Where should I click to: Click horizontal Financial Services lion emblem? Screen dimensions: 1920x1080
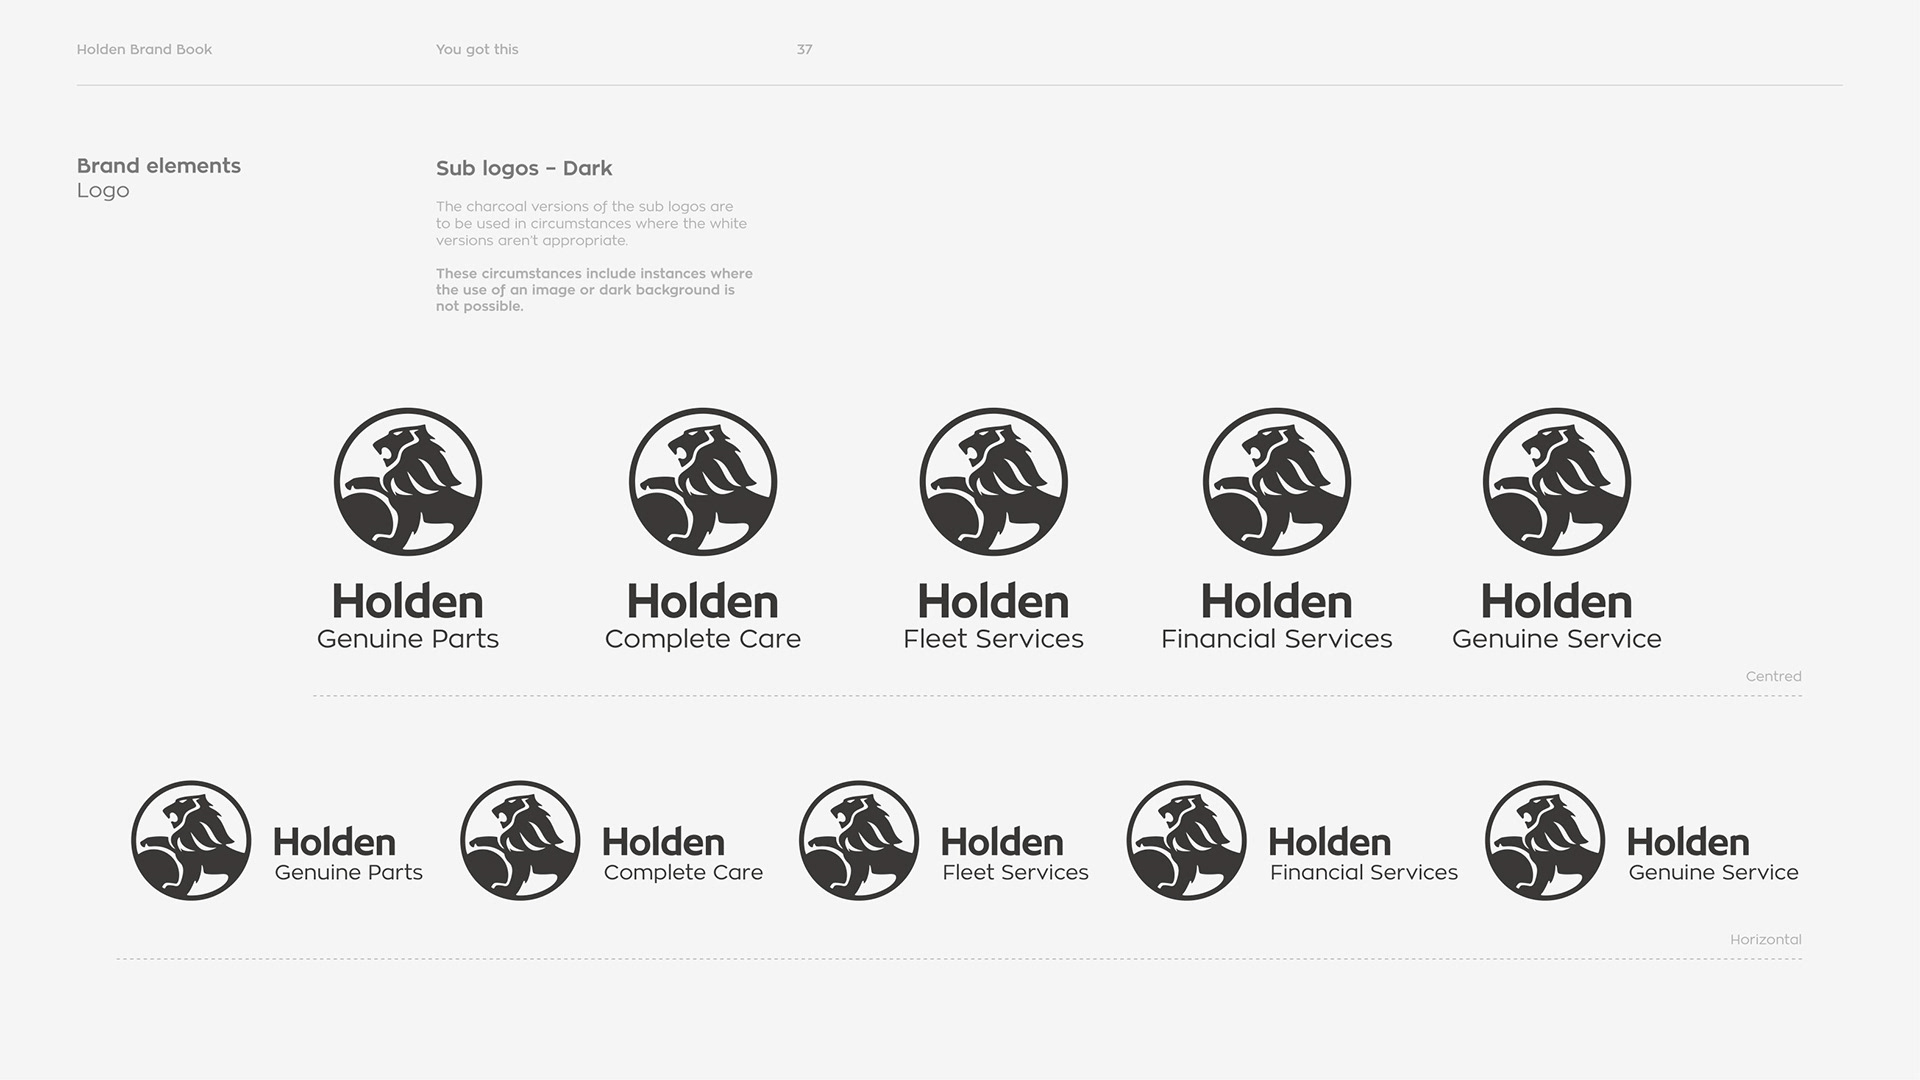(1187, 841)
